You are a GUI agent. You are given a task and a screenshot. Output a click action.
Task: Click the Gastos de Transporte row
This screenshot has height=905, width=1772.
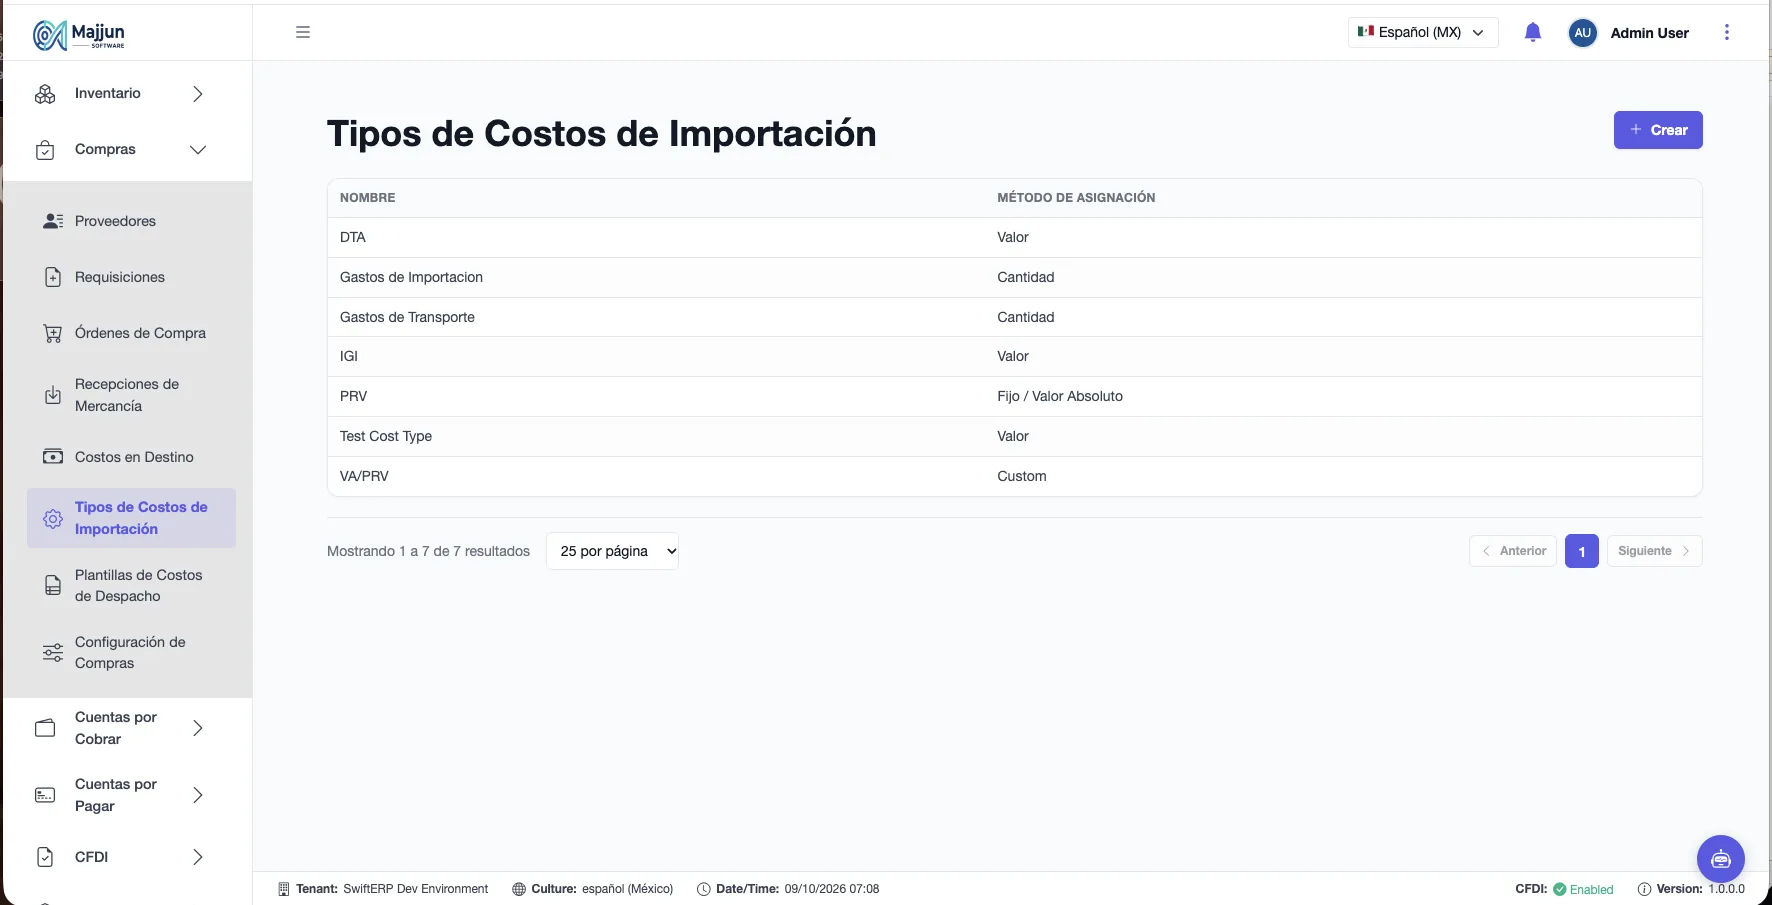(1015, 317)
